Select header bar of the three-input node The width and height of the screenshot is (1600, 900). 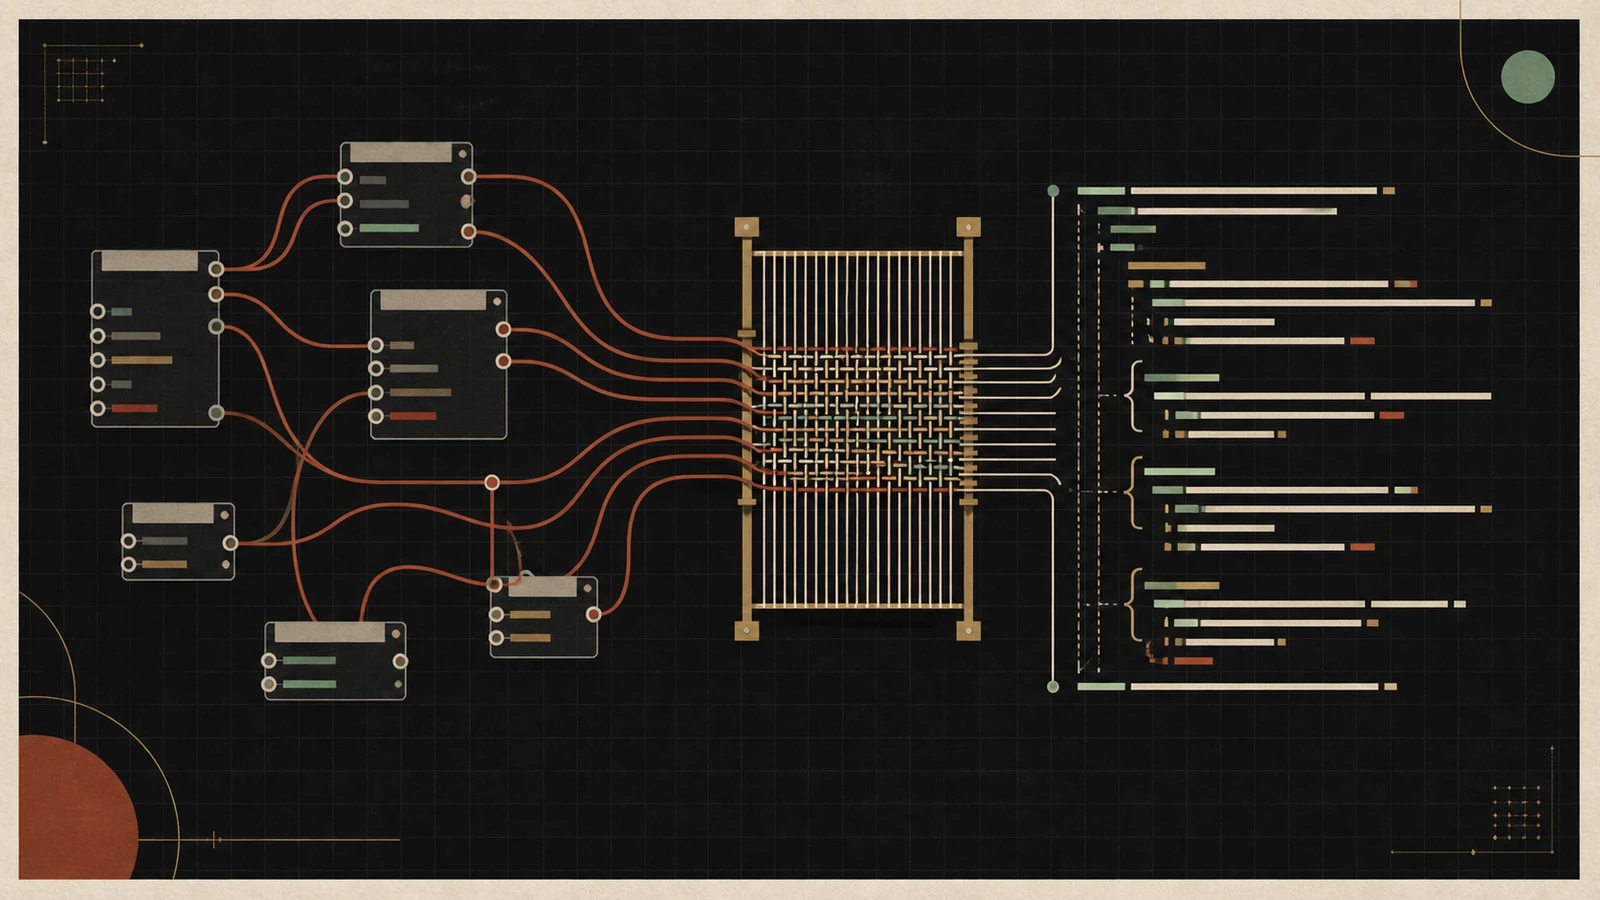point(401,153)
